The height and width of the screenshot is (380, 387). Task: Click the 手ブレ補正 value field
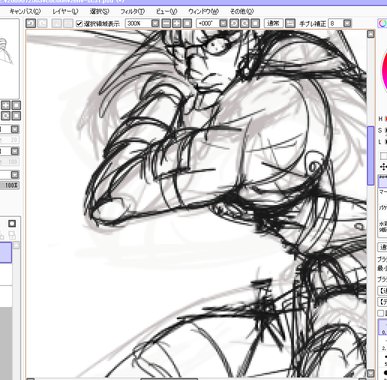pos(336,23)
